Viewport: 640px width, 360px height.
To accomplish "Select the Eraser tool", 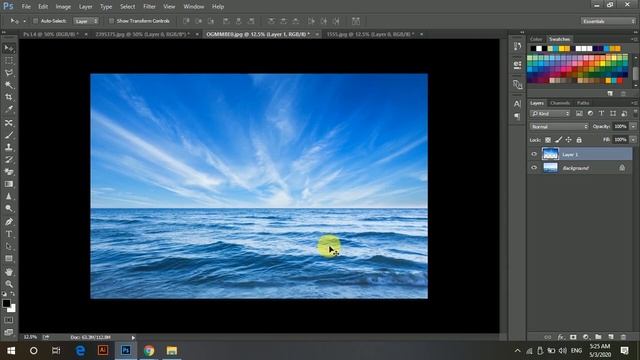I will (9, 171).
